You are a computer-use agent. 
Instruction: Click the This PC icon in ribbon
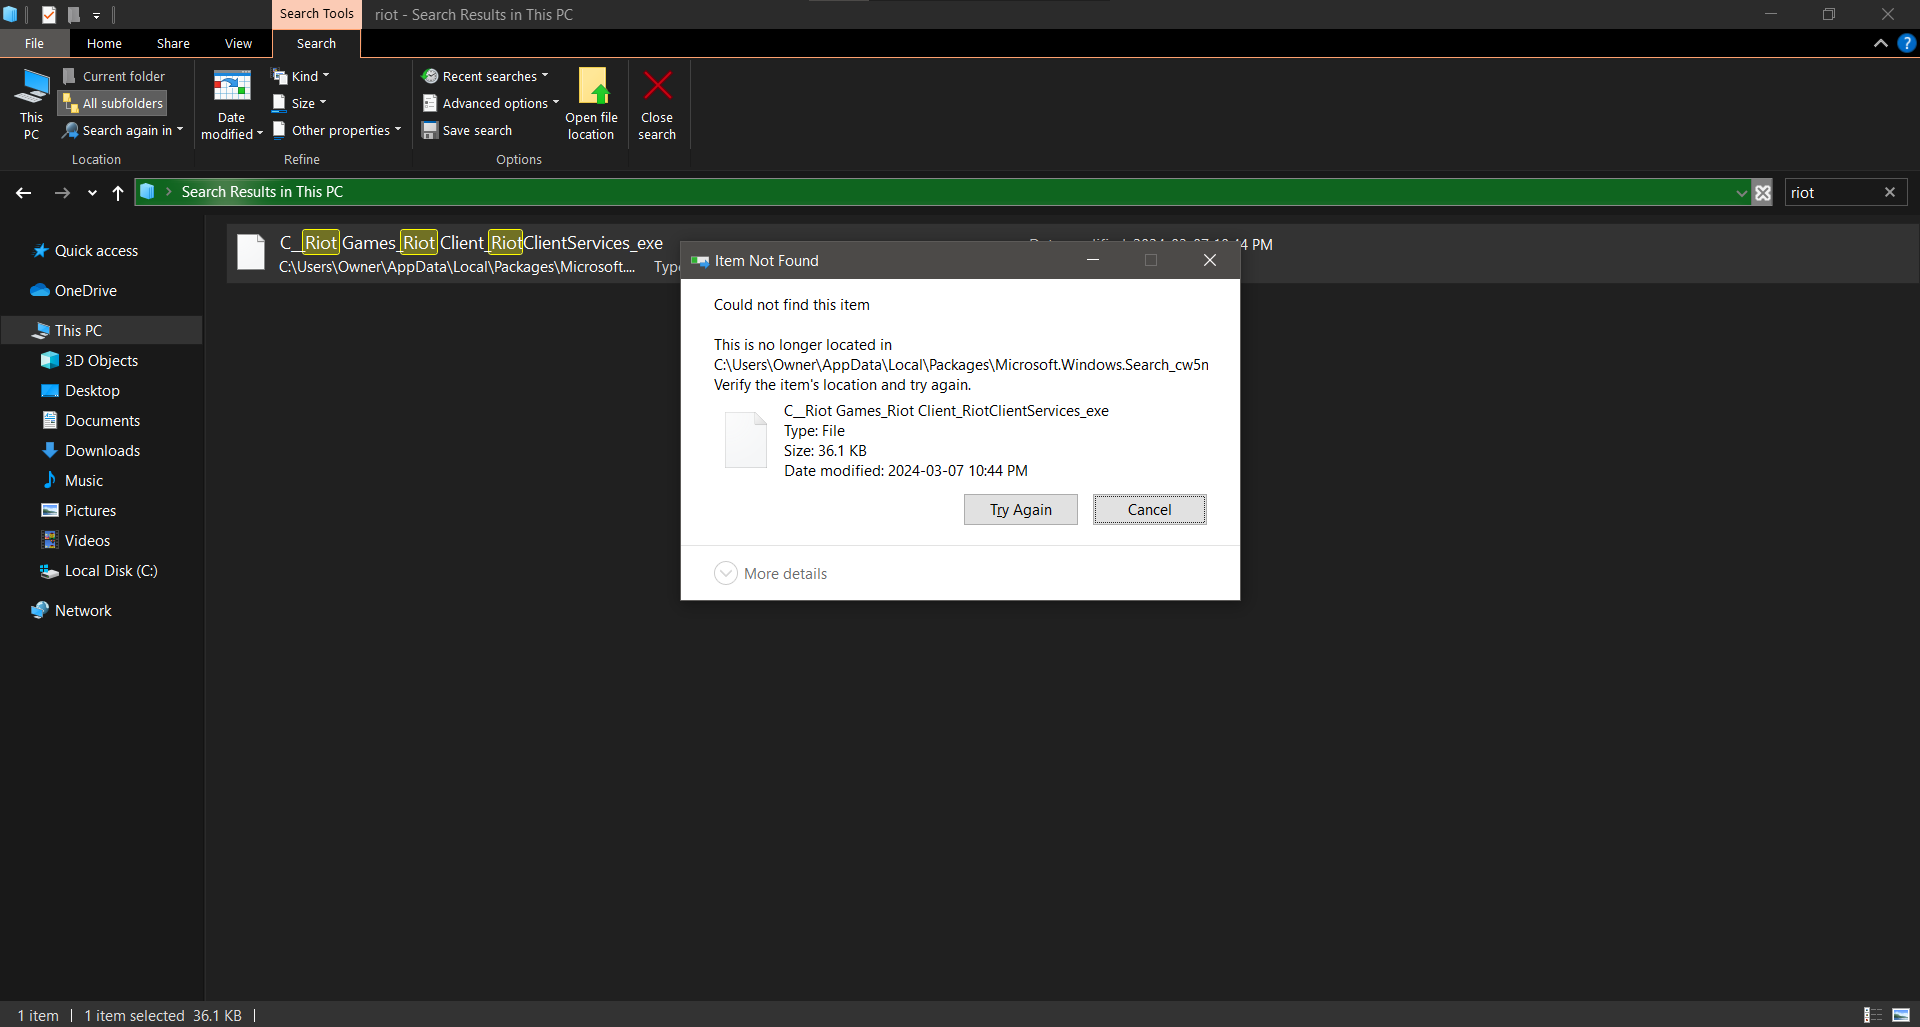(32, 87)
